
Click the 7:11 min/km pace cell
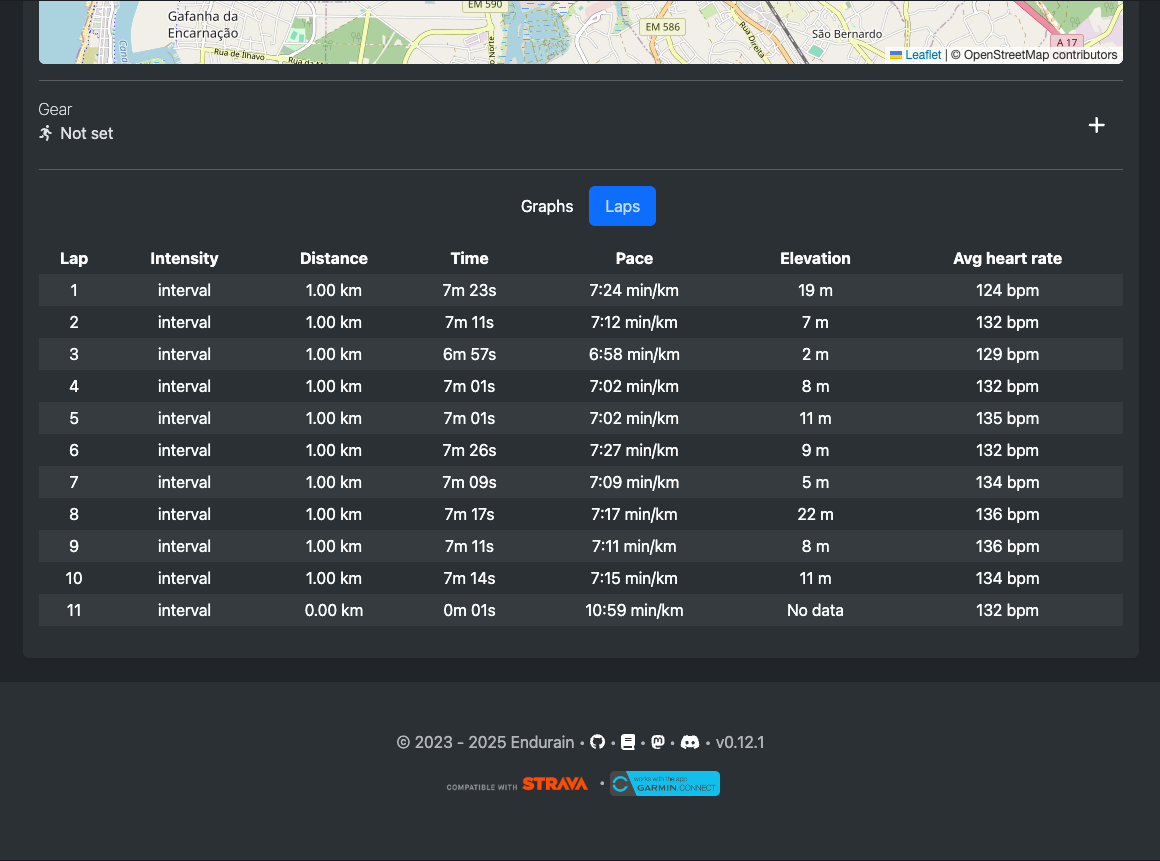(634, 546)
